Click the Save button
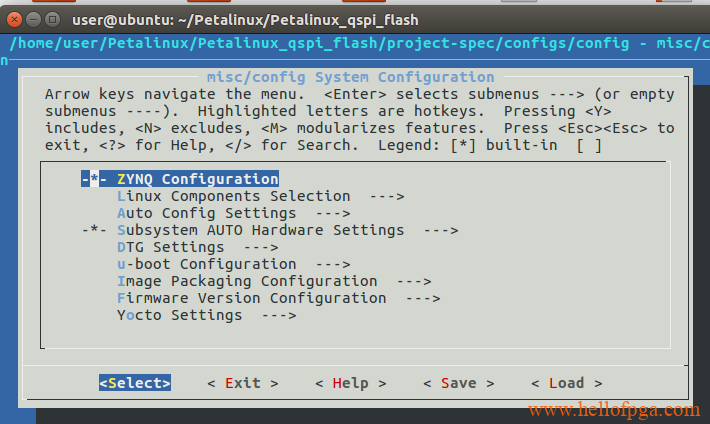Viewport: 710px width, 424px height. click(x=458, y=383)
